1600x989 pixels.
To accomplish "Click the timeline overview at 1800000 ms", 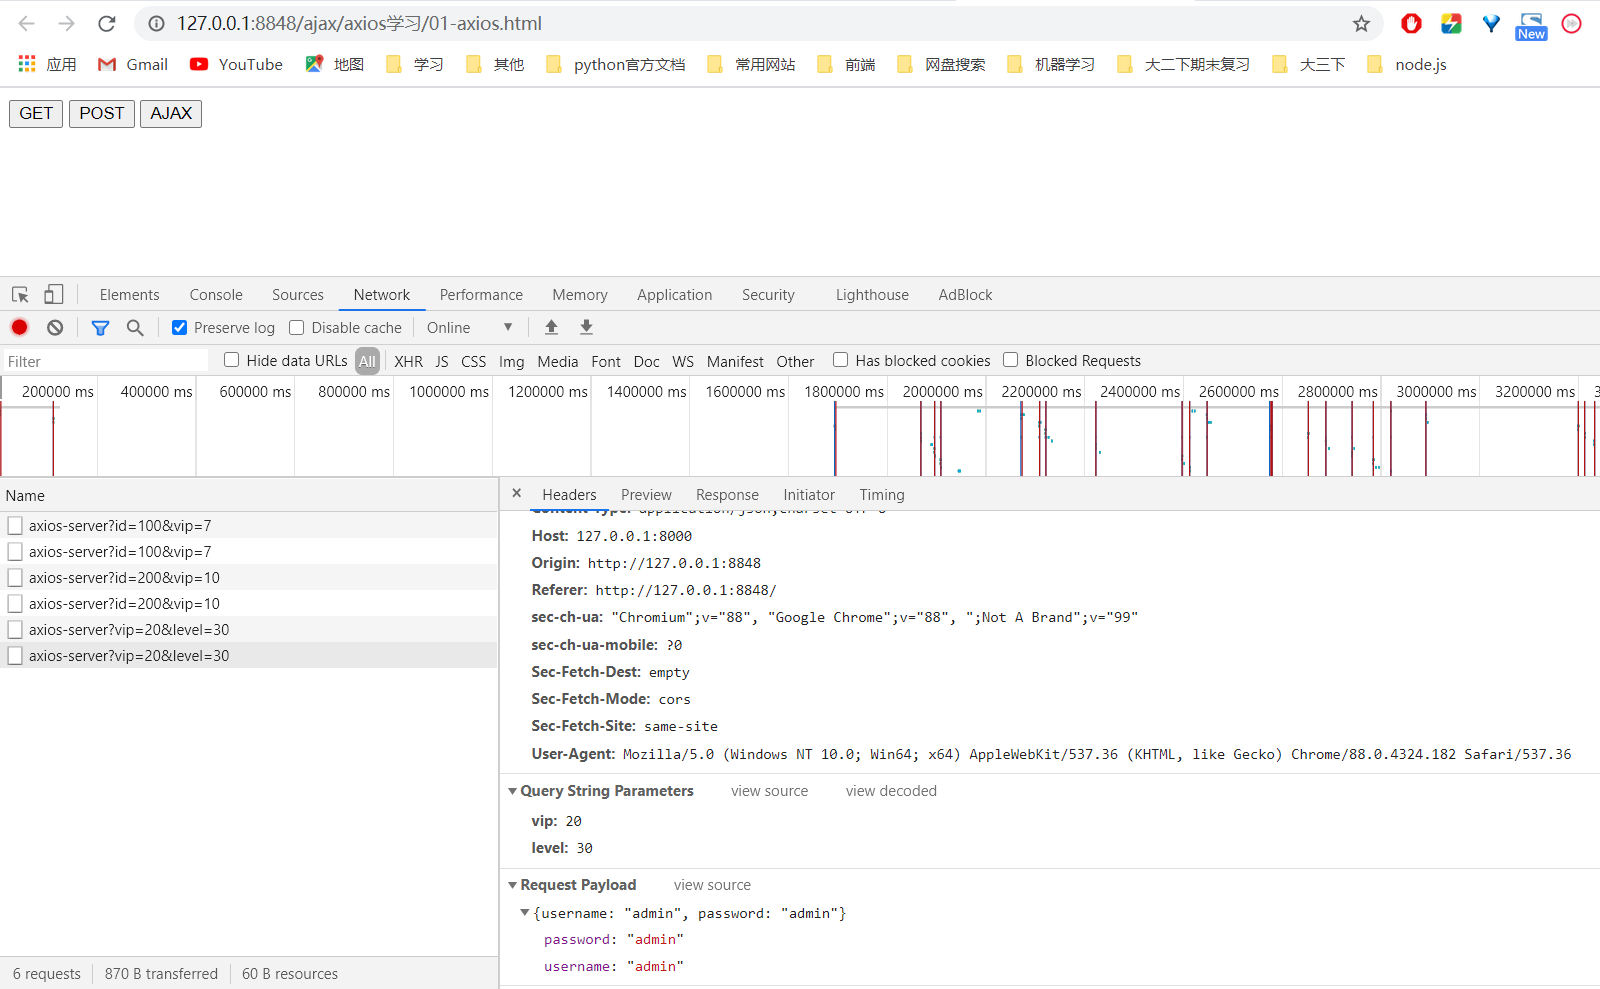I will click(x=844, y=392).
